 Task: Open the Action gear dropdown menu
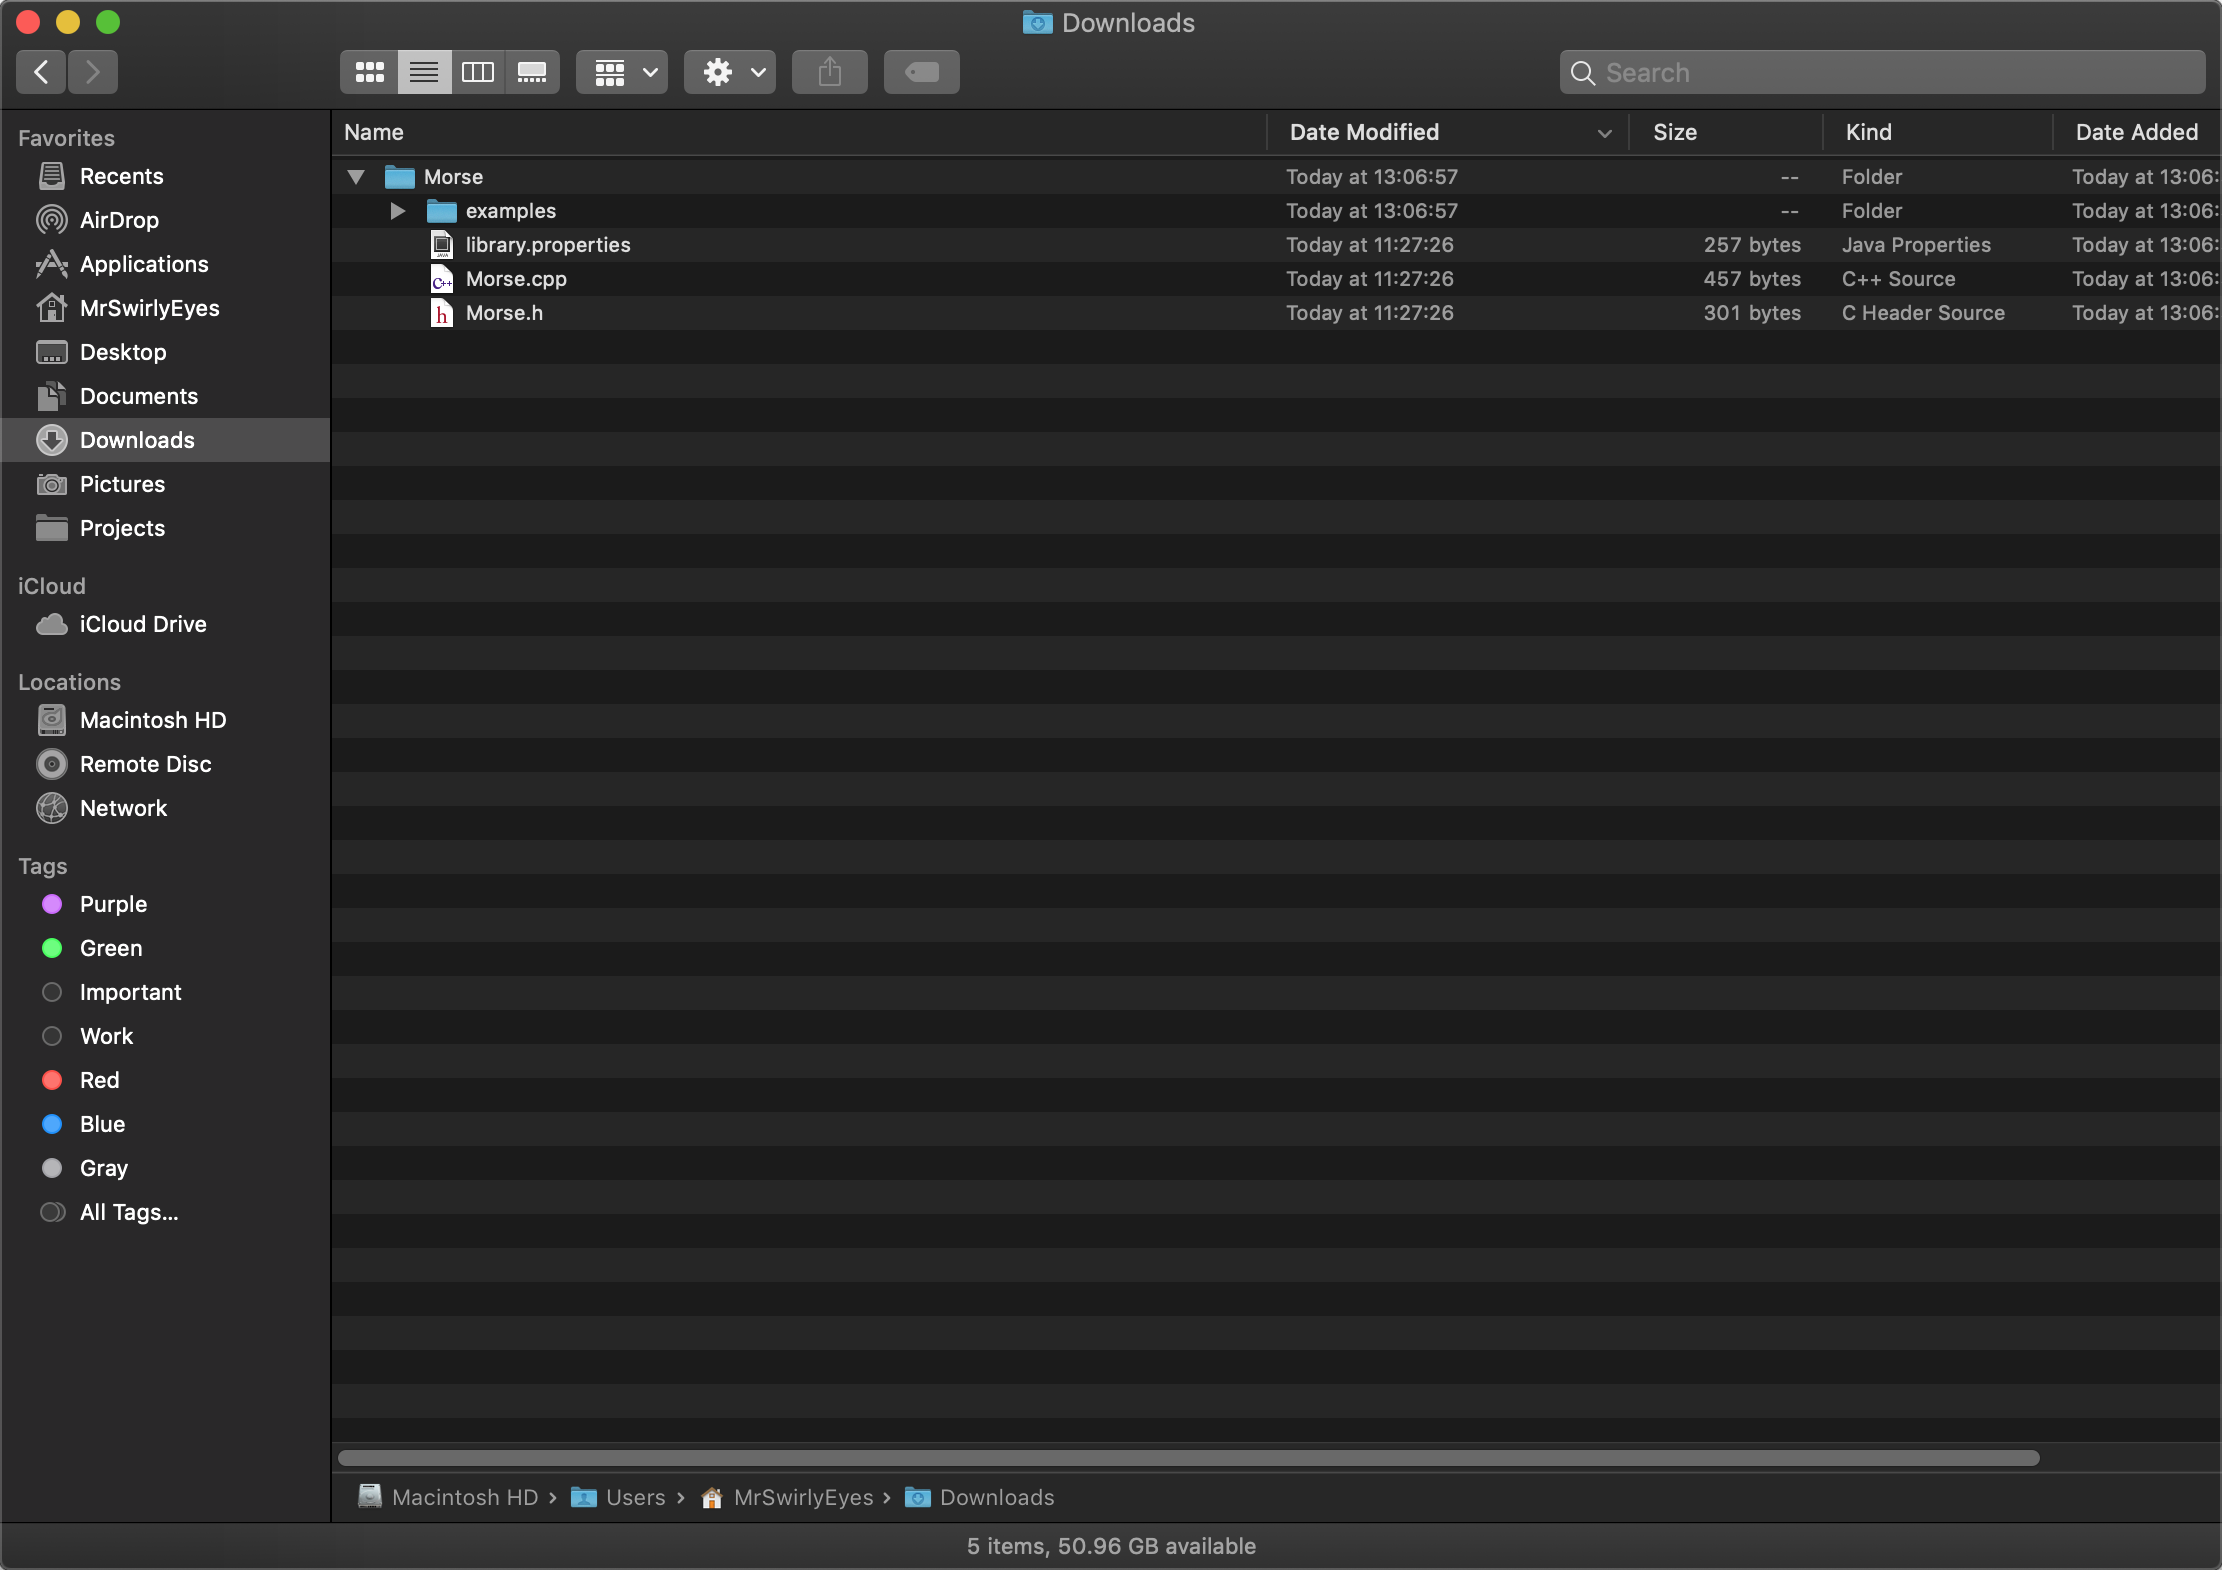click(x=730, y=72)
